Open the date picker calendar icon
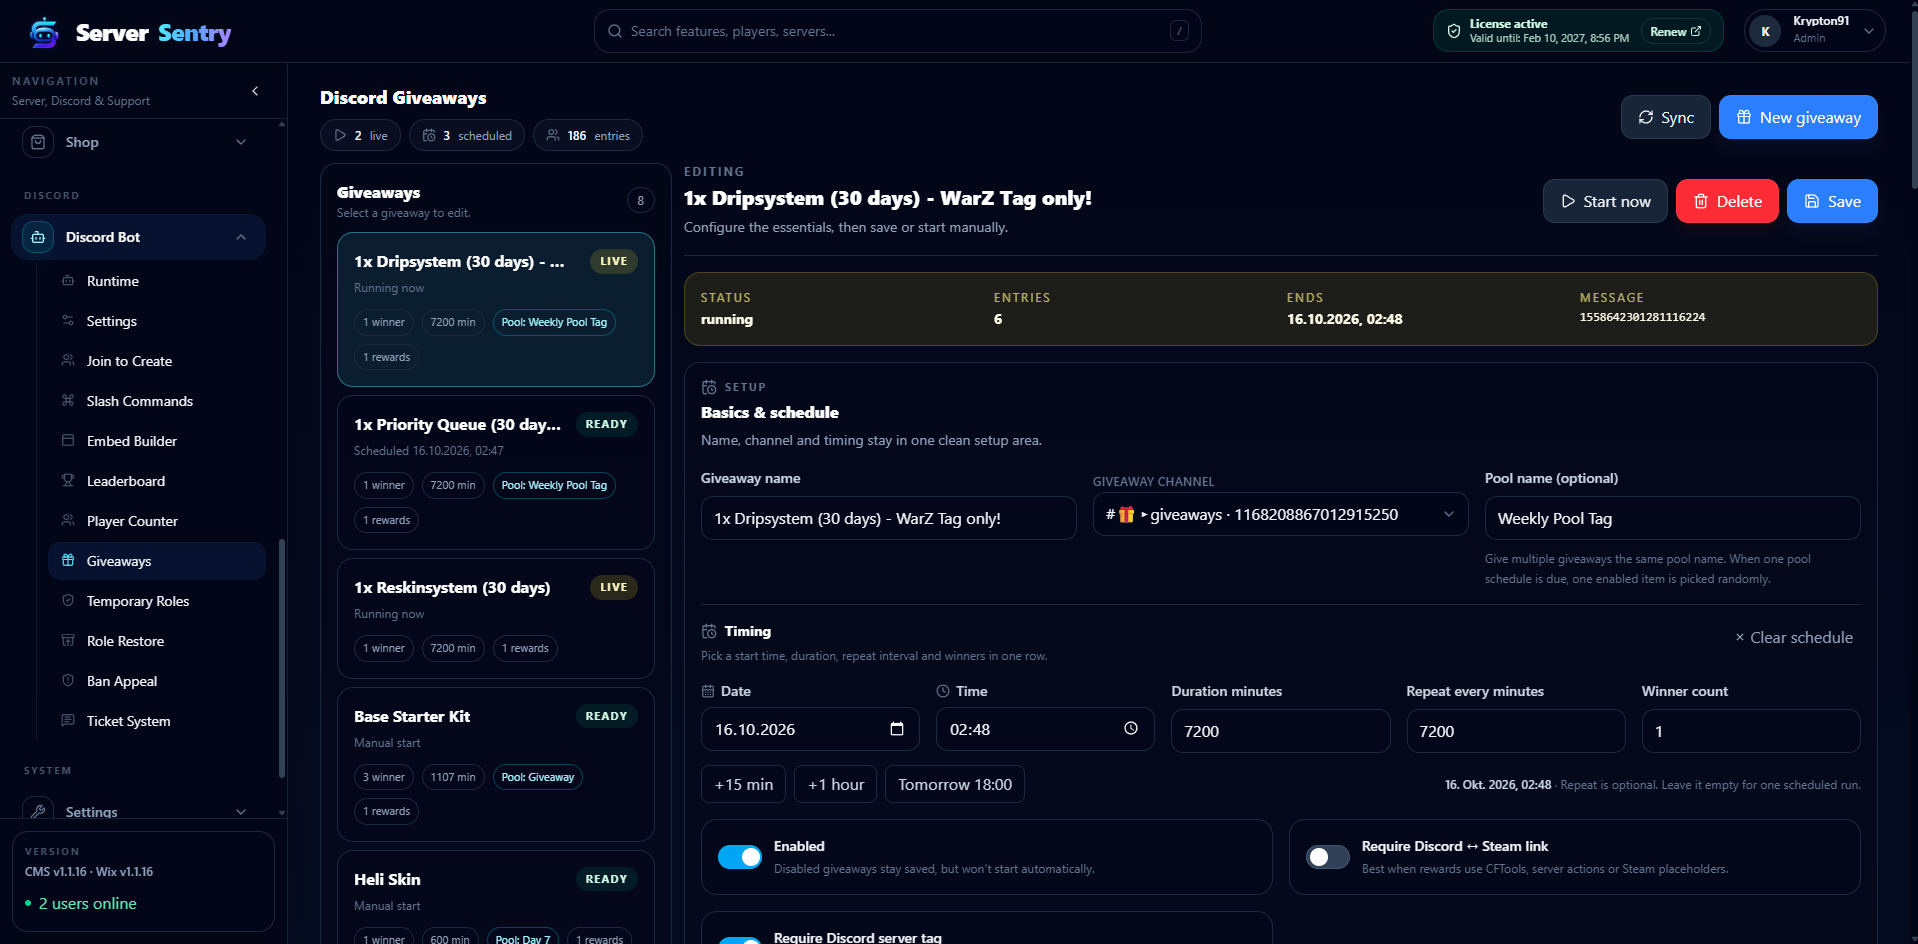Screen dimensions: 1918x944 (897, 729)
